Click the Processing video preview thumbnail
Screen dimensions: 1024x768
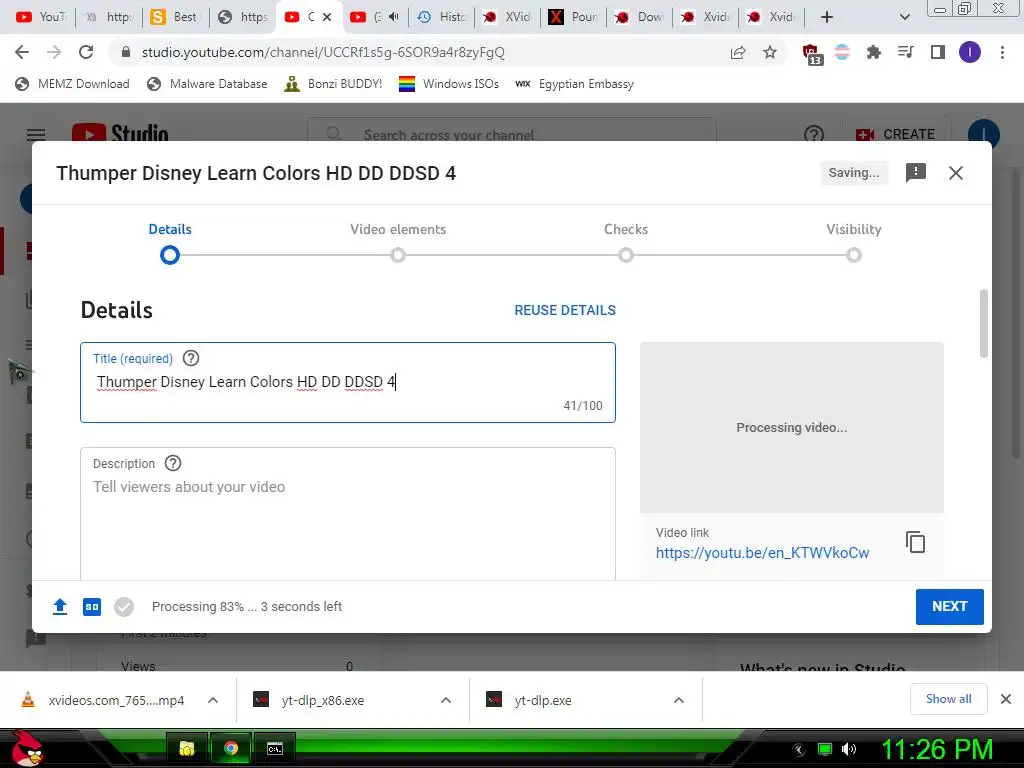pos(792,427)
